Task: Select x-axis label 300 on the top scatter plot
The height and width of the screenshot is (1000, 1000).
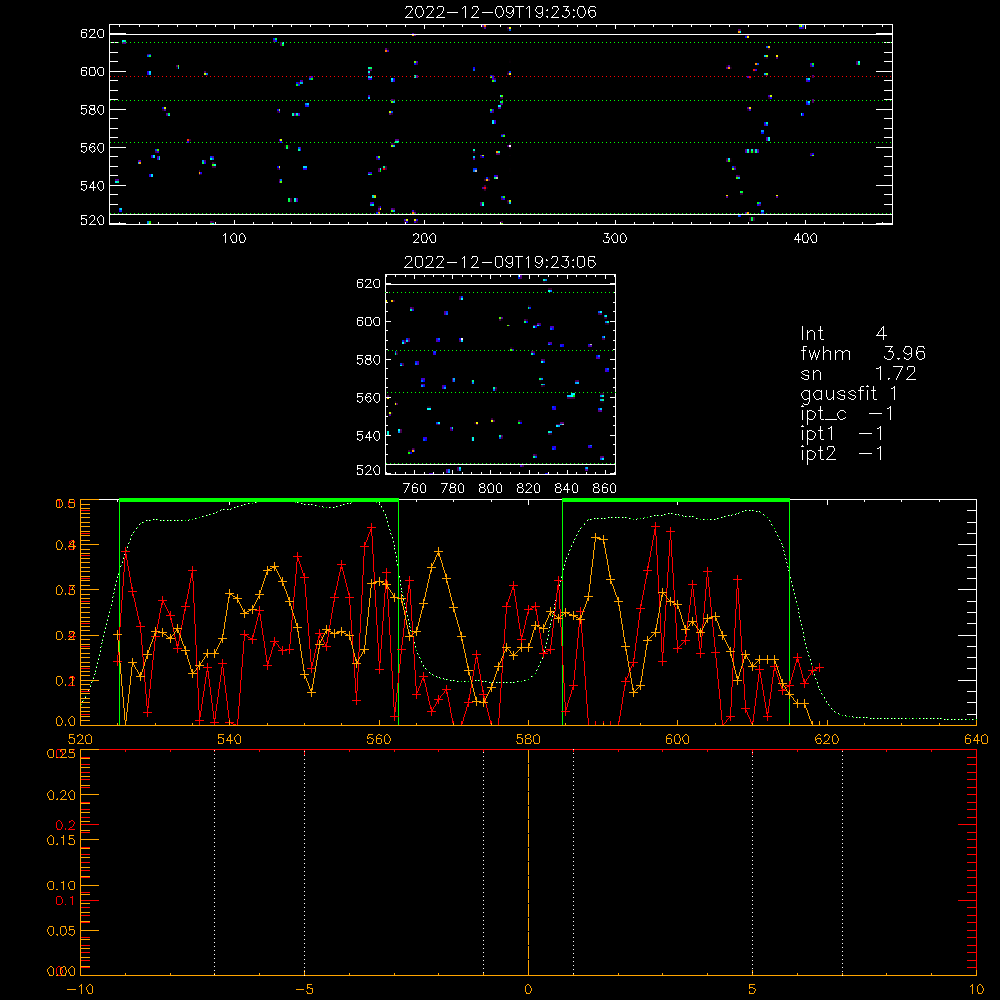Action: 615,239
